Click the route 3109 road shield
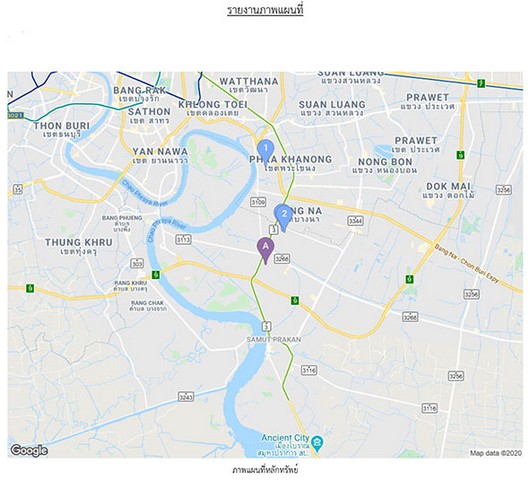530x480 pixels. (x=258, y=202)
